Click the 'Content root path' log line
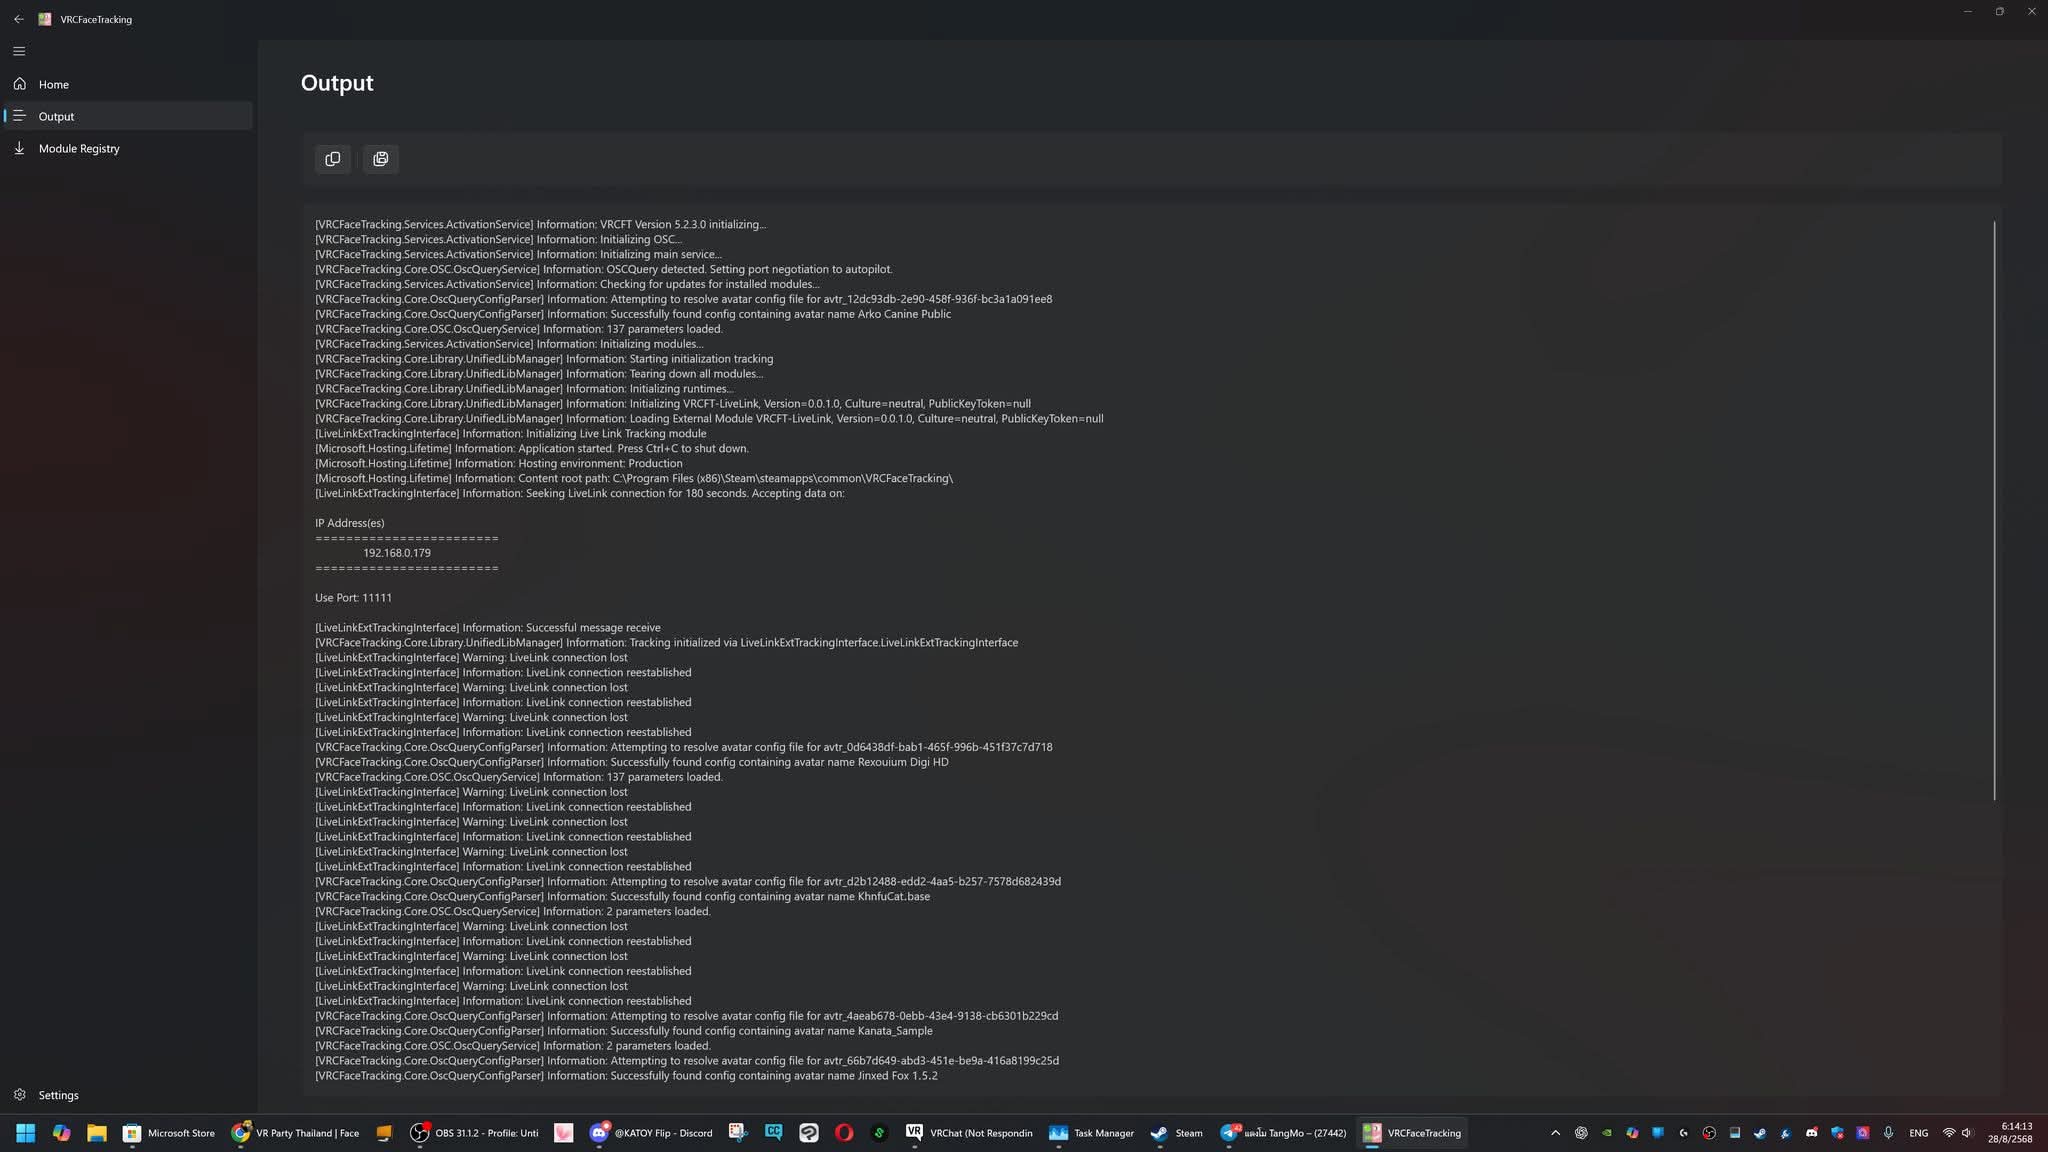Screen dimensions: 2048x1152 [634, 478]
